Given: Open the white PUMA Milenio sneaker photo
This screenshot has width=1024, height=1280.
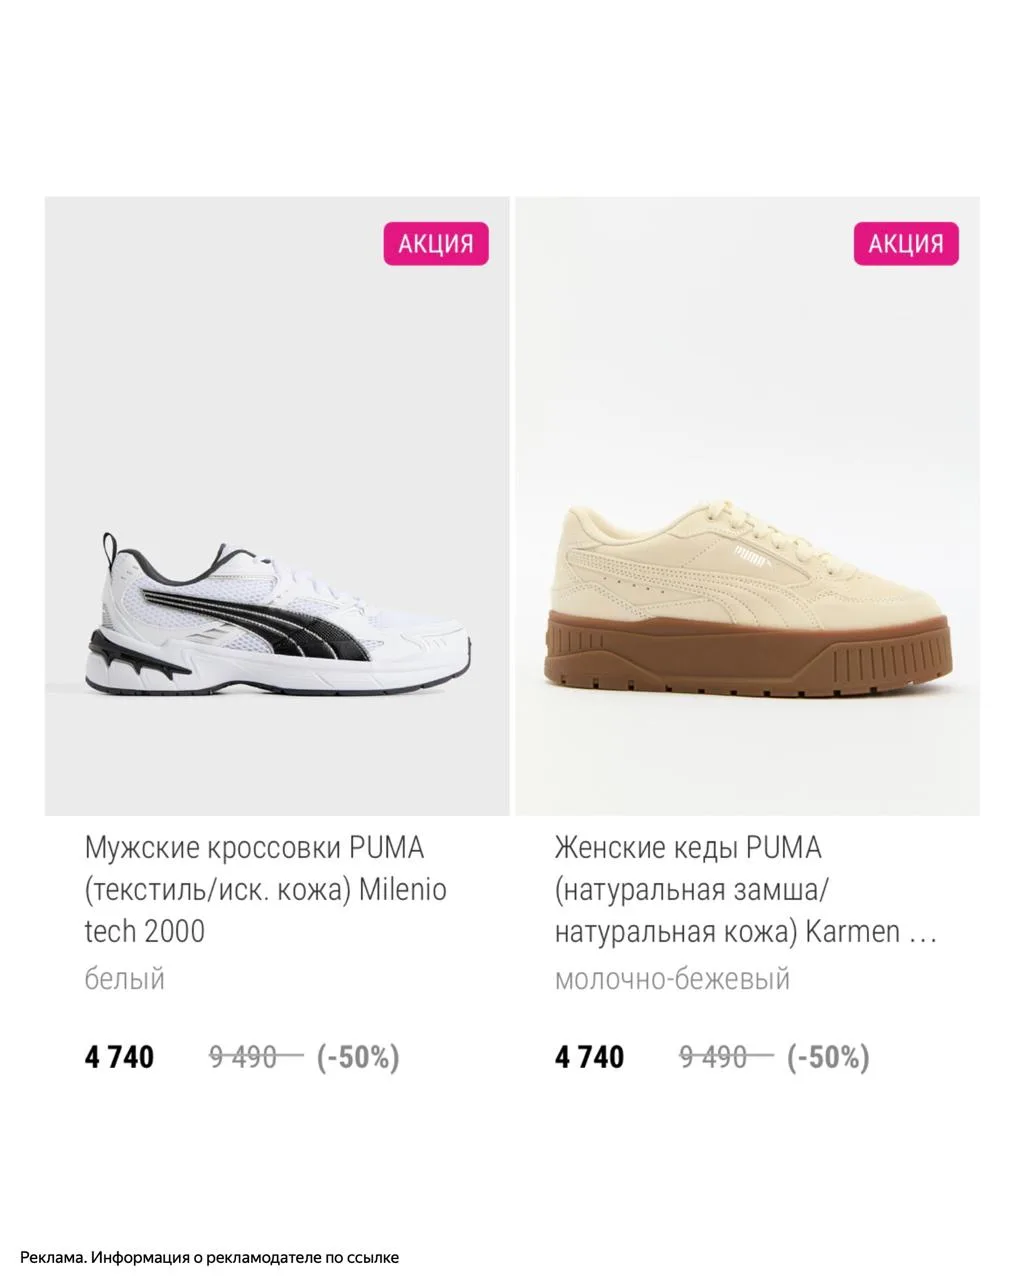Looking at the screenshot, I should pos(277,506).
